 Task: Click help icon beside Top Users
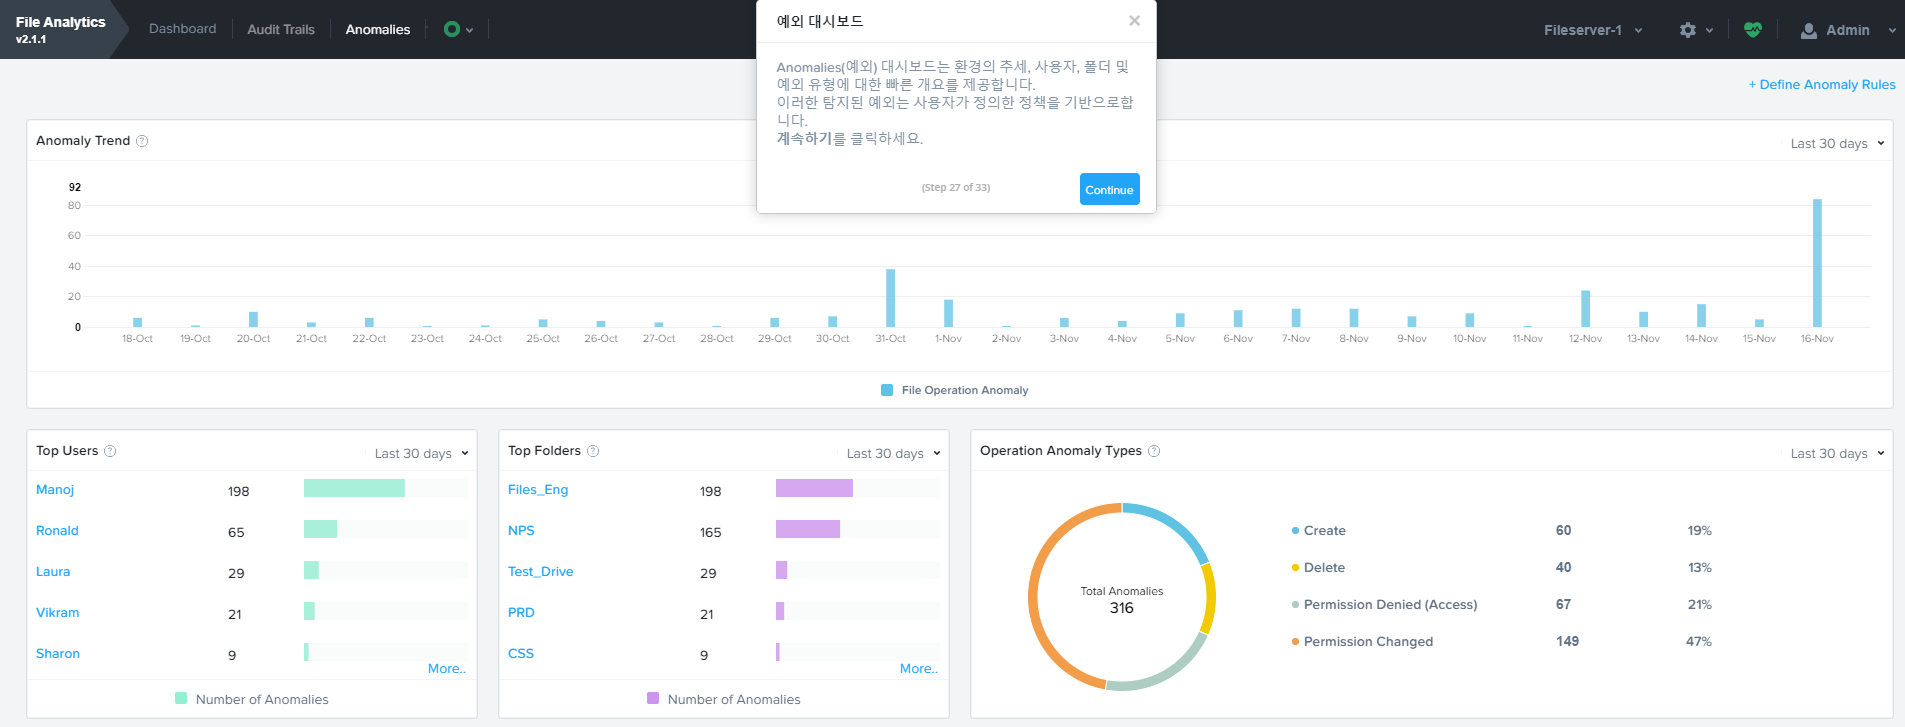tap(110, 451)
